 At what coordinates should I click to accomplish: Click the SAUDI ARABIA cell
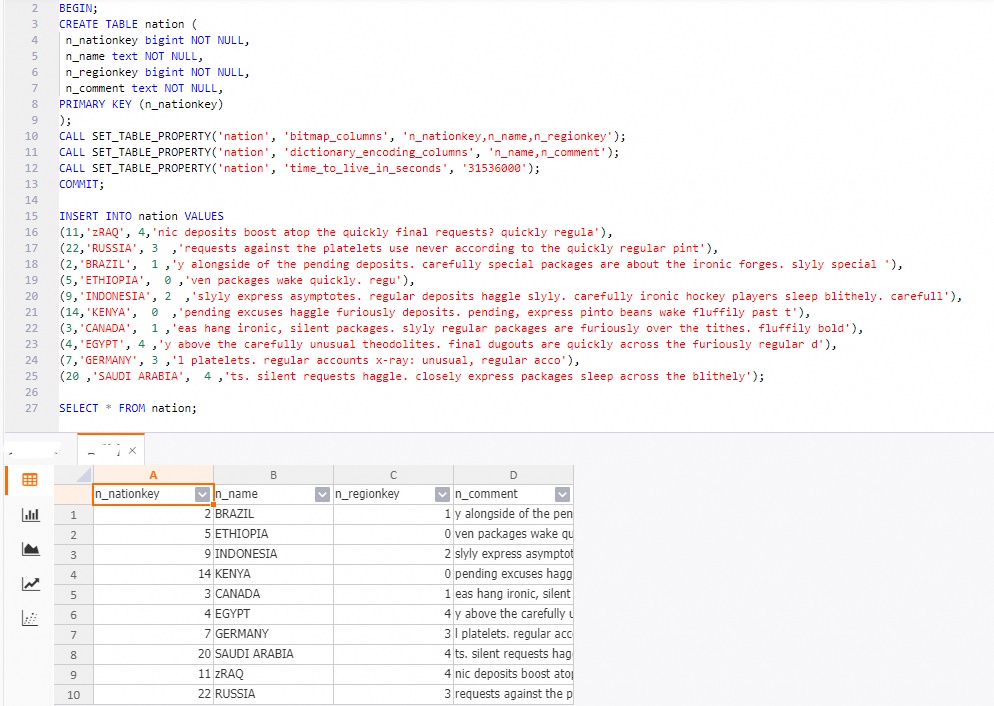pyautogui.click(x=272, y=654)
